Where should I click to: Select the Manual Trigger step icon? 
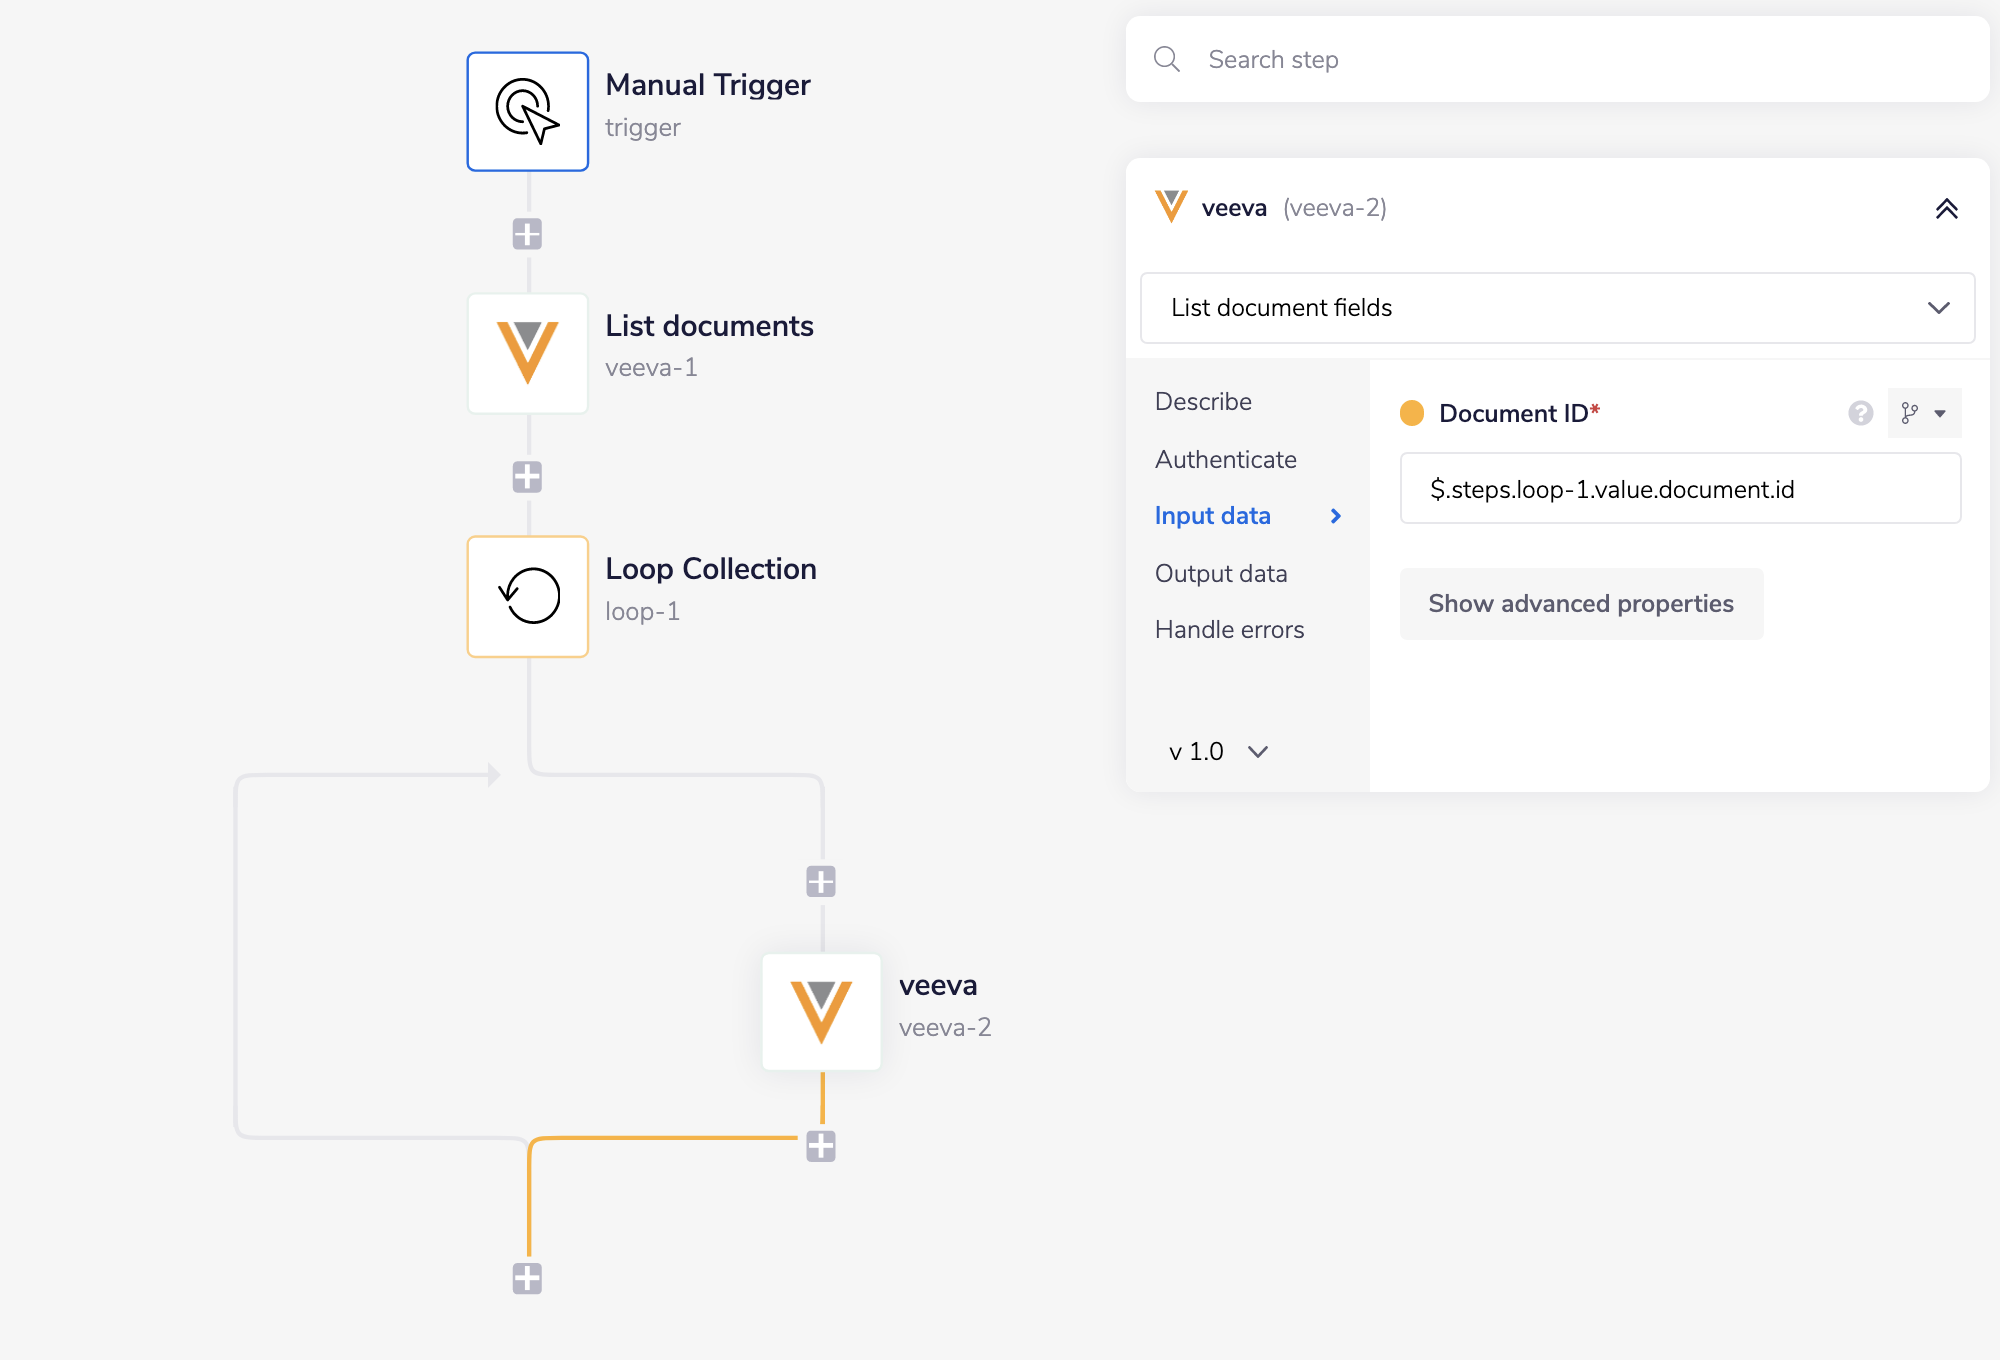(527, 111)
